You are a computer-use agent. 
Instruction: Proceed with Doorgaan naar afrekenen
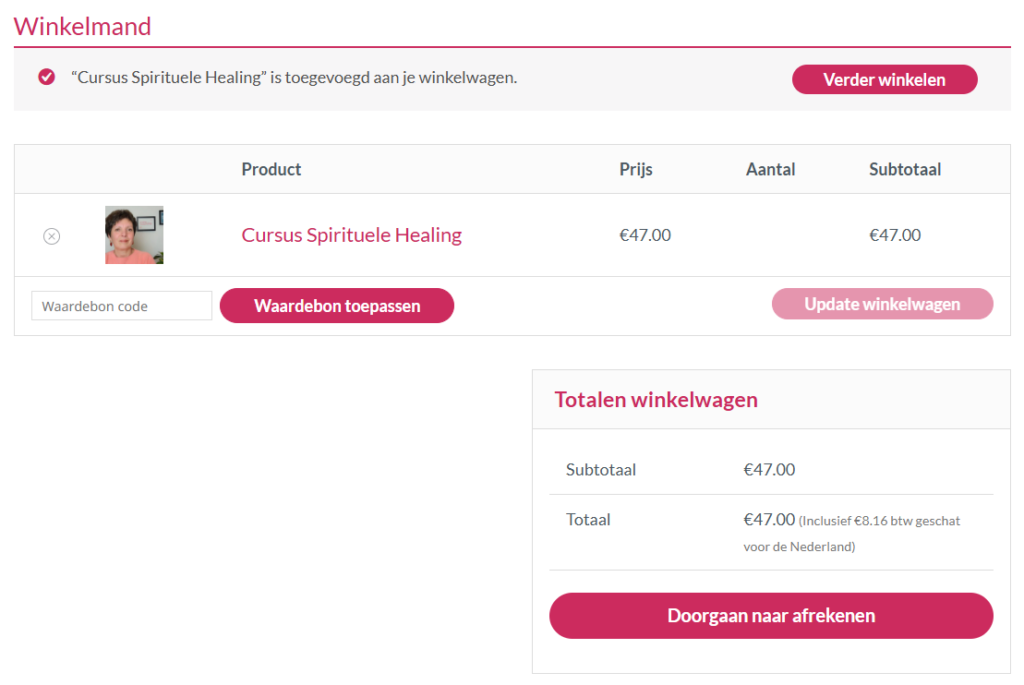(771, 616)
